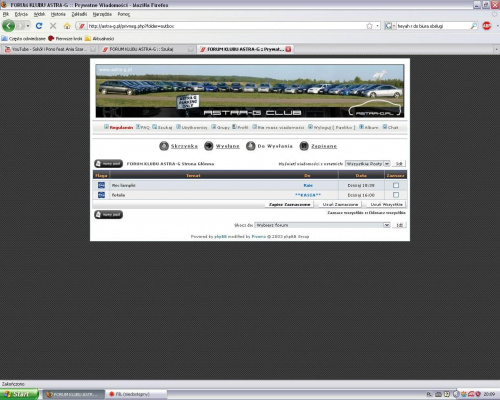The width and height of the screenshot is (500, 400).
Task: Click the Firefox reload page icon
Action: [x=39, y=26]
